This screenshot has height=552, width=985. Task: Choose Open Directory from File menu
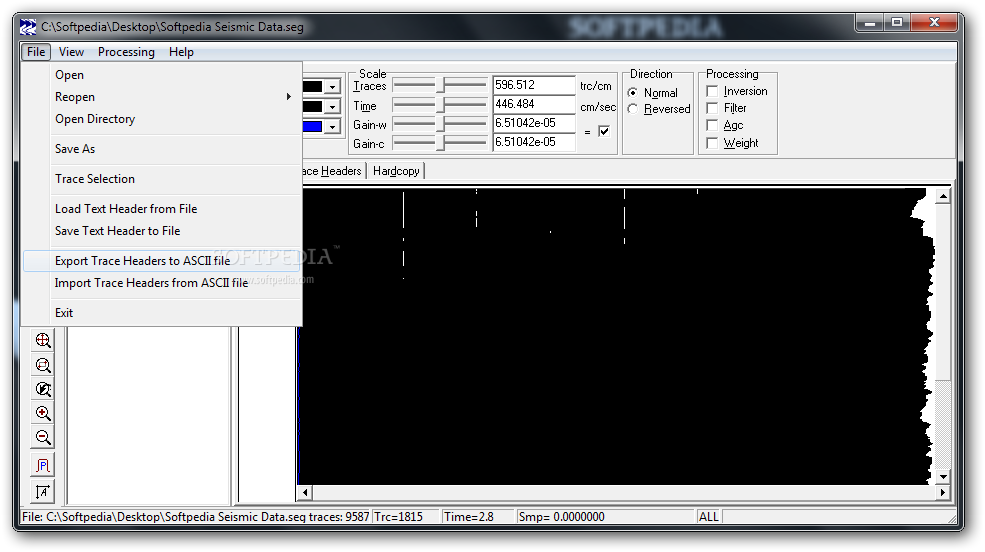[x=161, y=119]
